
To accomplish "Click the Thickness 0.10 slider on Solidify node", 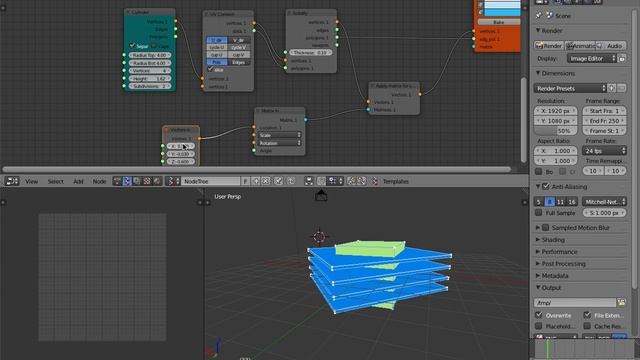I will coord(310,53).
